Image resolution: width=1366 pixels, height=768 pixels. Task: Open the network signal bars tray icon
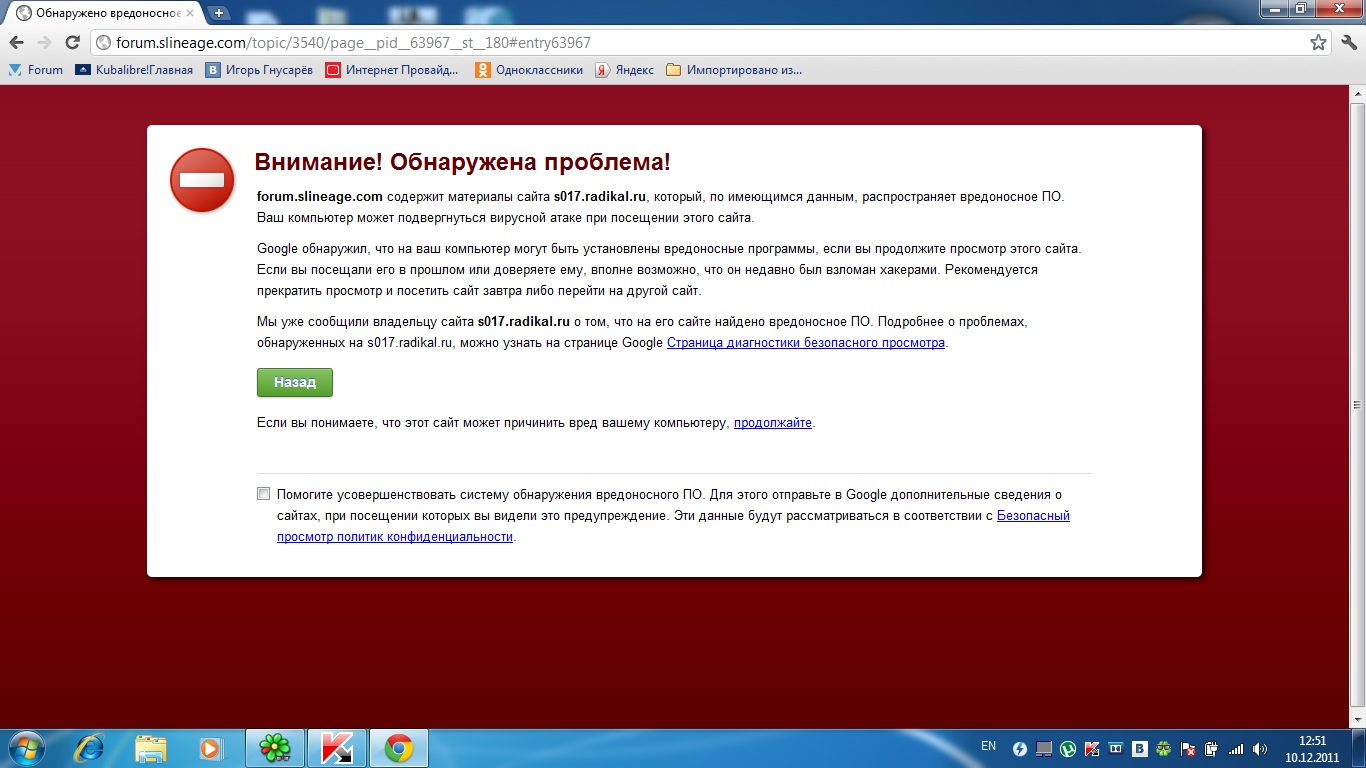coord(1236,748)
